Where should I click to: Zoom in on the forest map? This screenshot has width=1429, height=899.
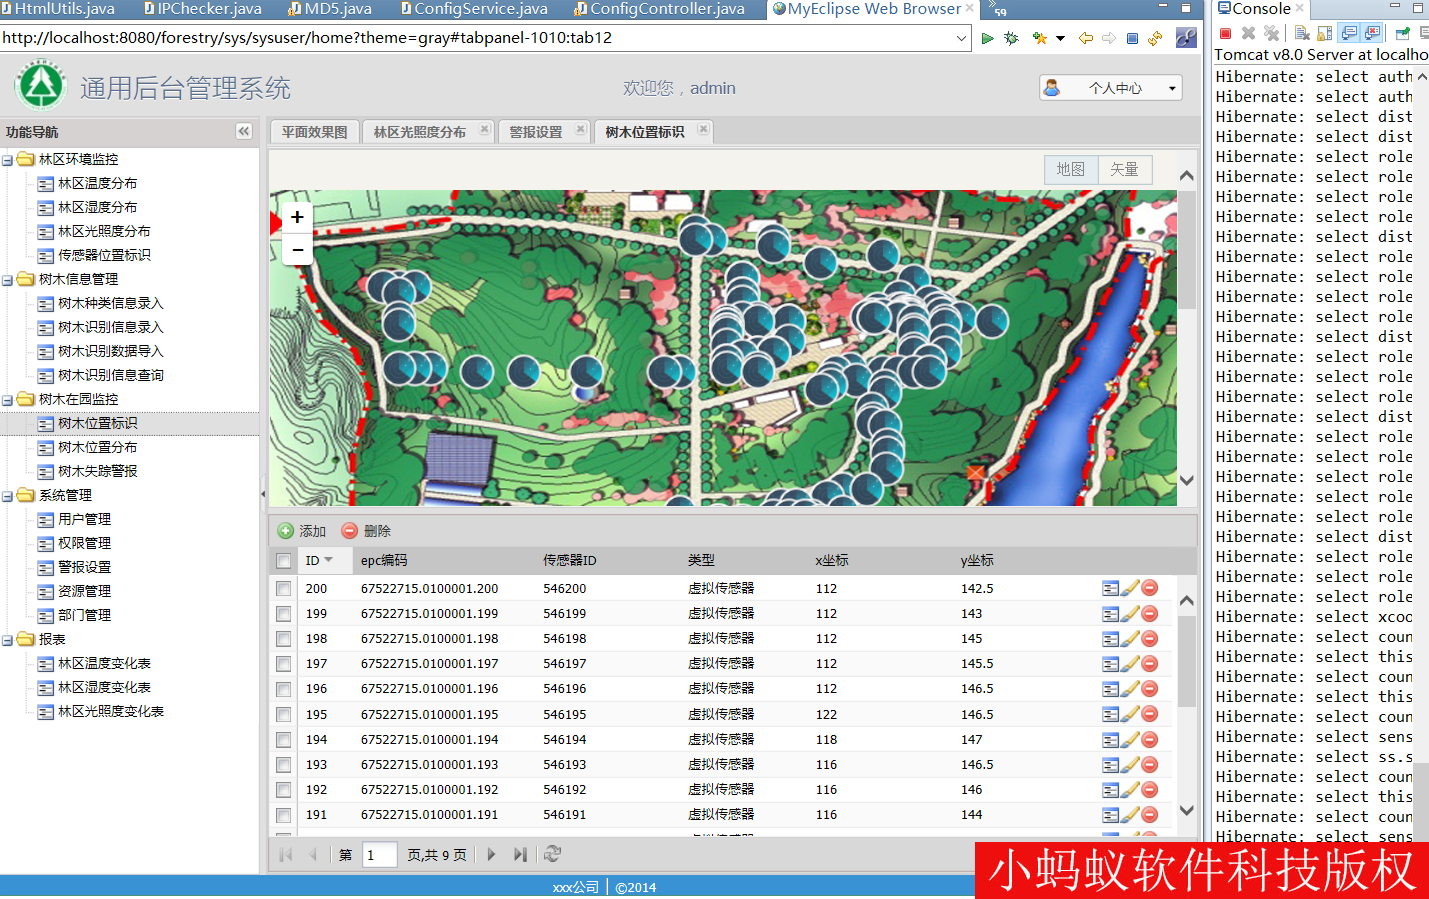click(x=297, y=217)
